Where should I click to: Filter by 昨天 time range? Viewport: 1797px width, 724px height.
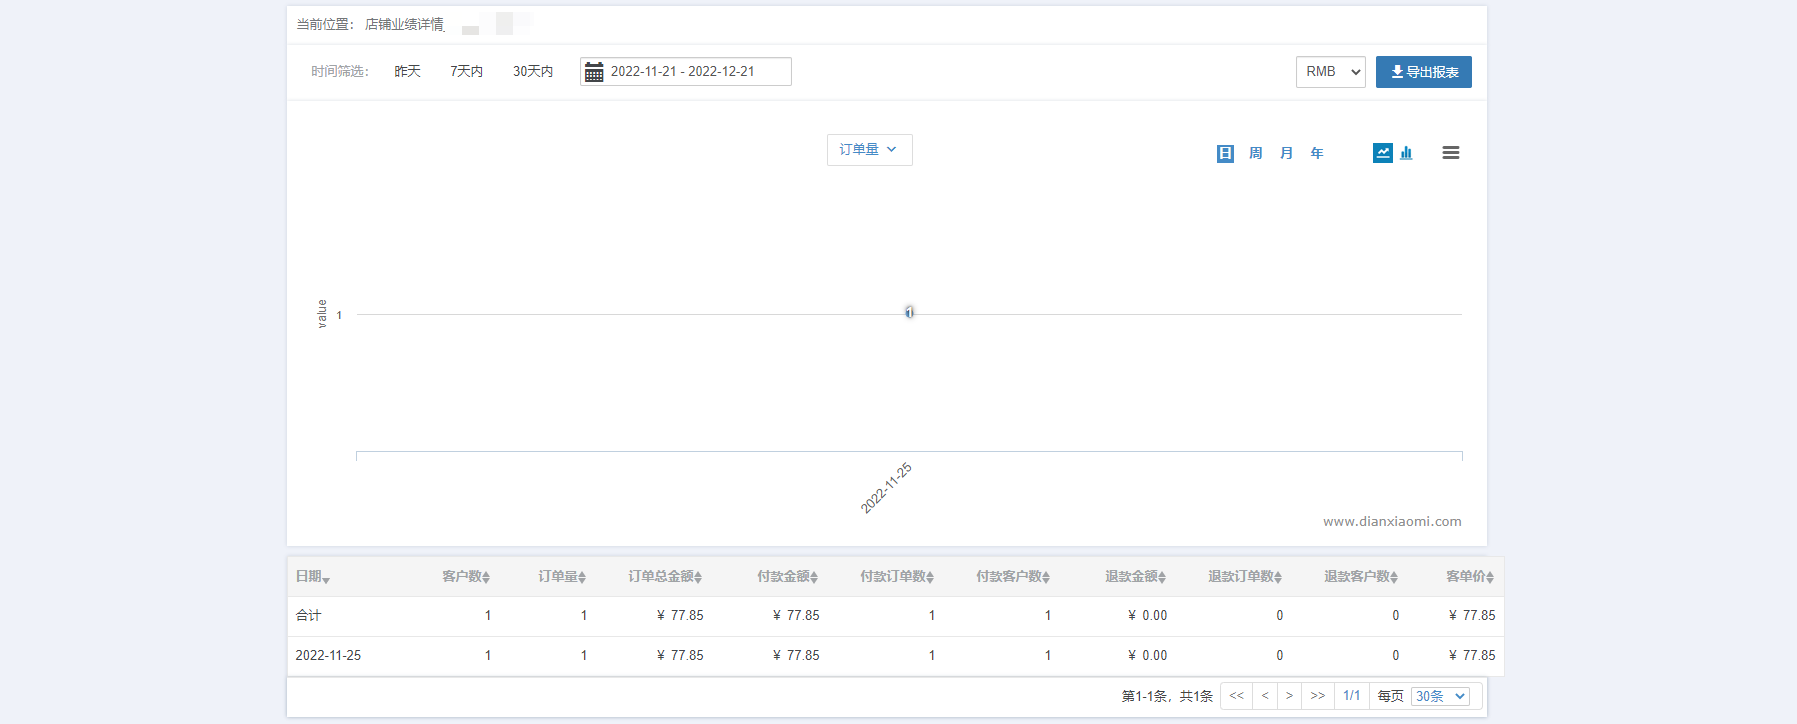click(407, 72)
